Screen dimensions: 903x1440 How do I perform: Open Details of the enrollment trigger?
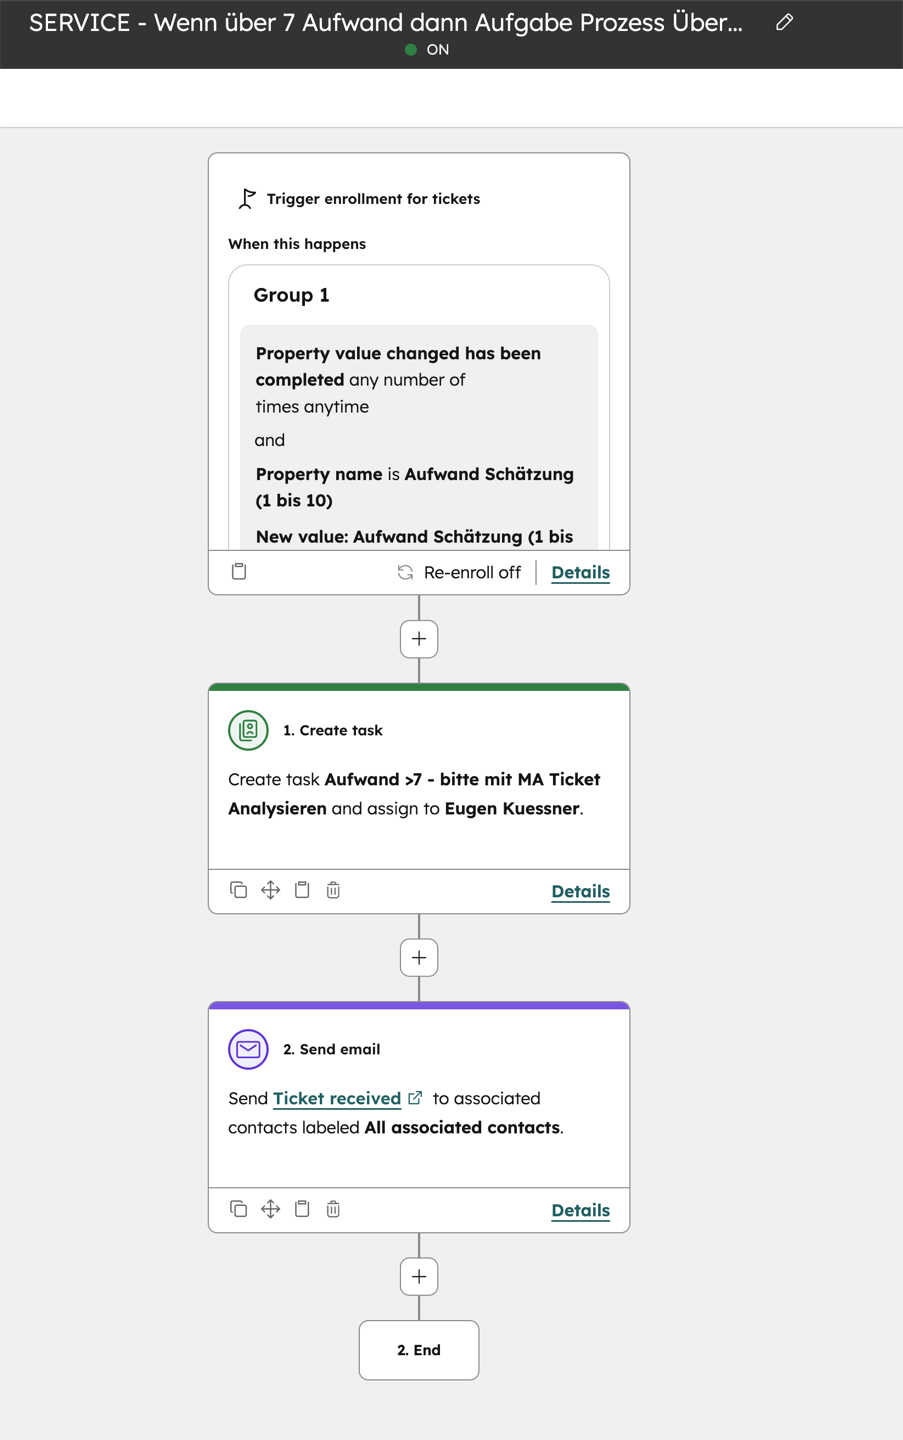coord(580,572)
